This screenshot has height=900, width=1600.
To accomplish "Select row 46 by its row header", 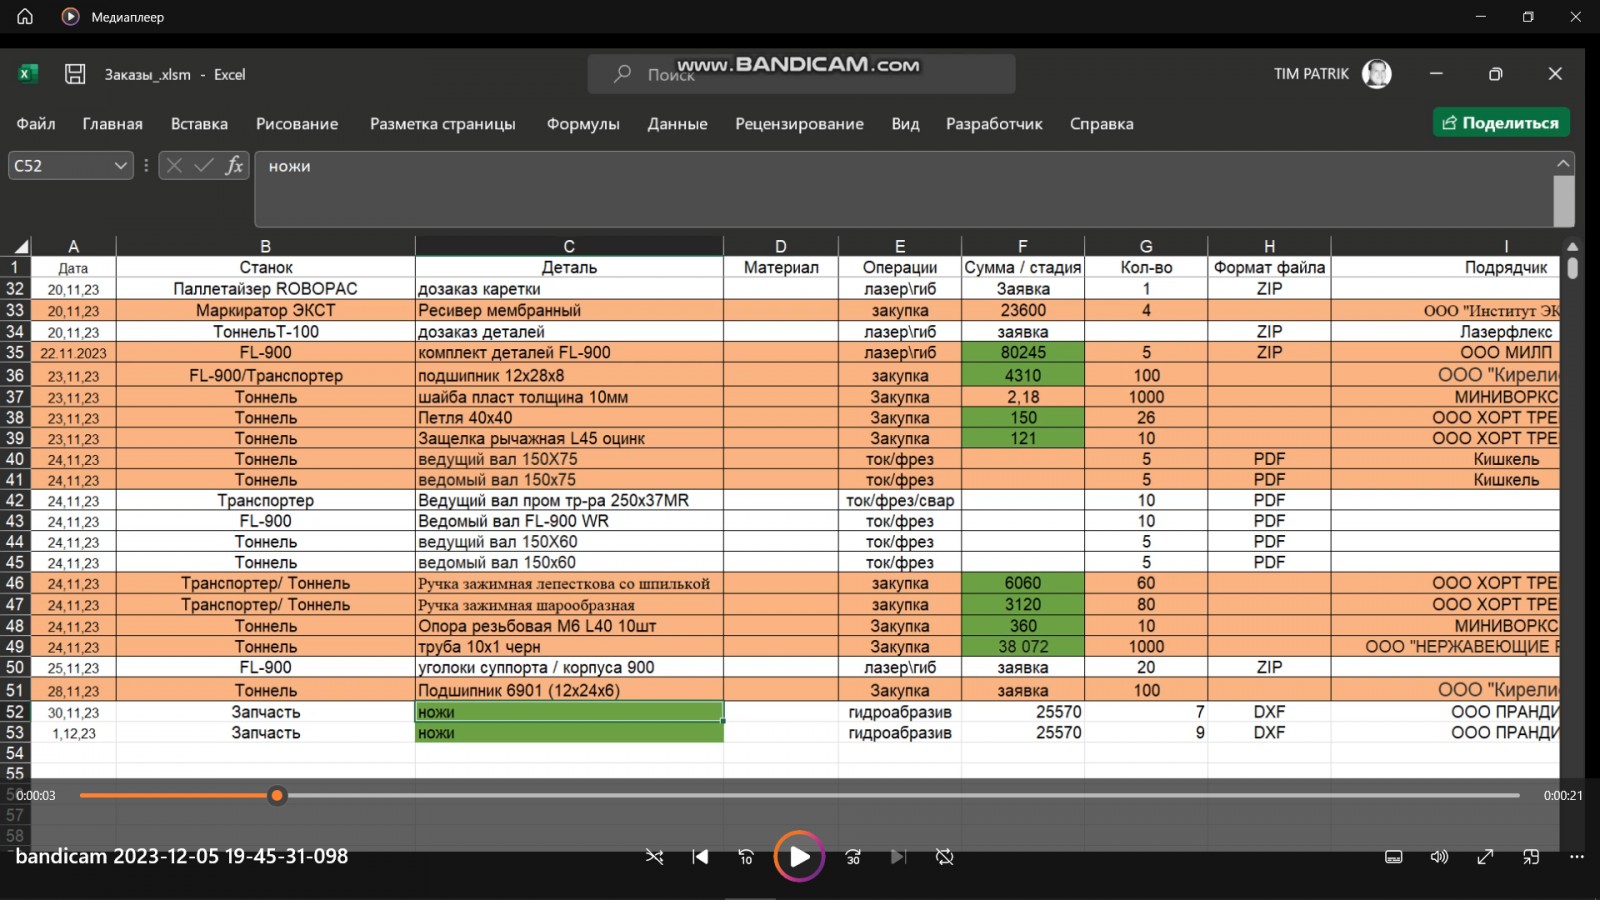I will pyautogui.click(x=15, y=583).
